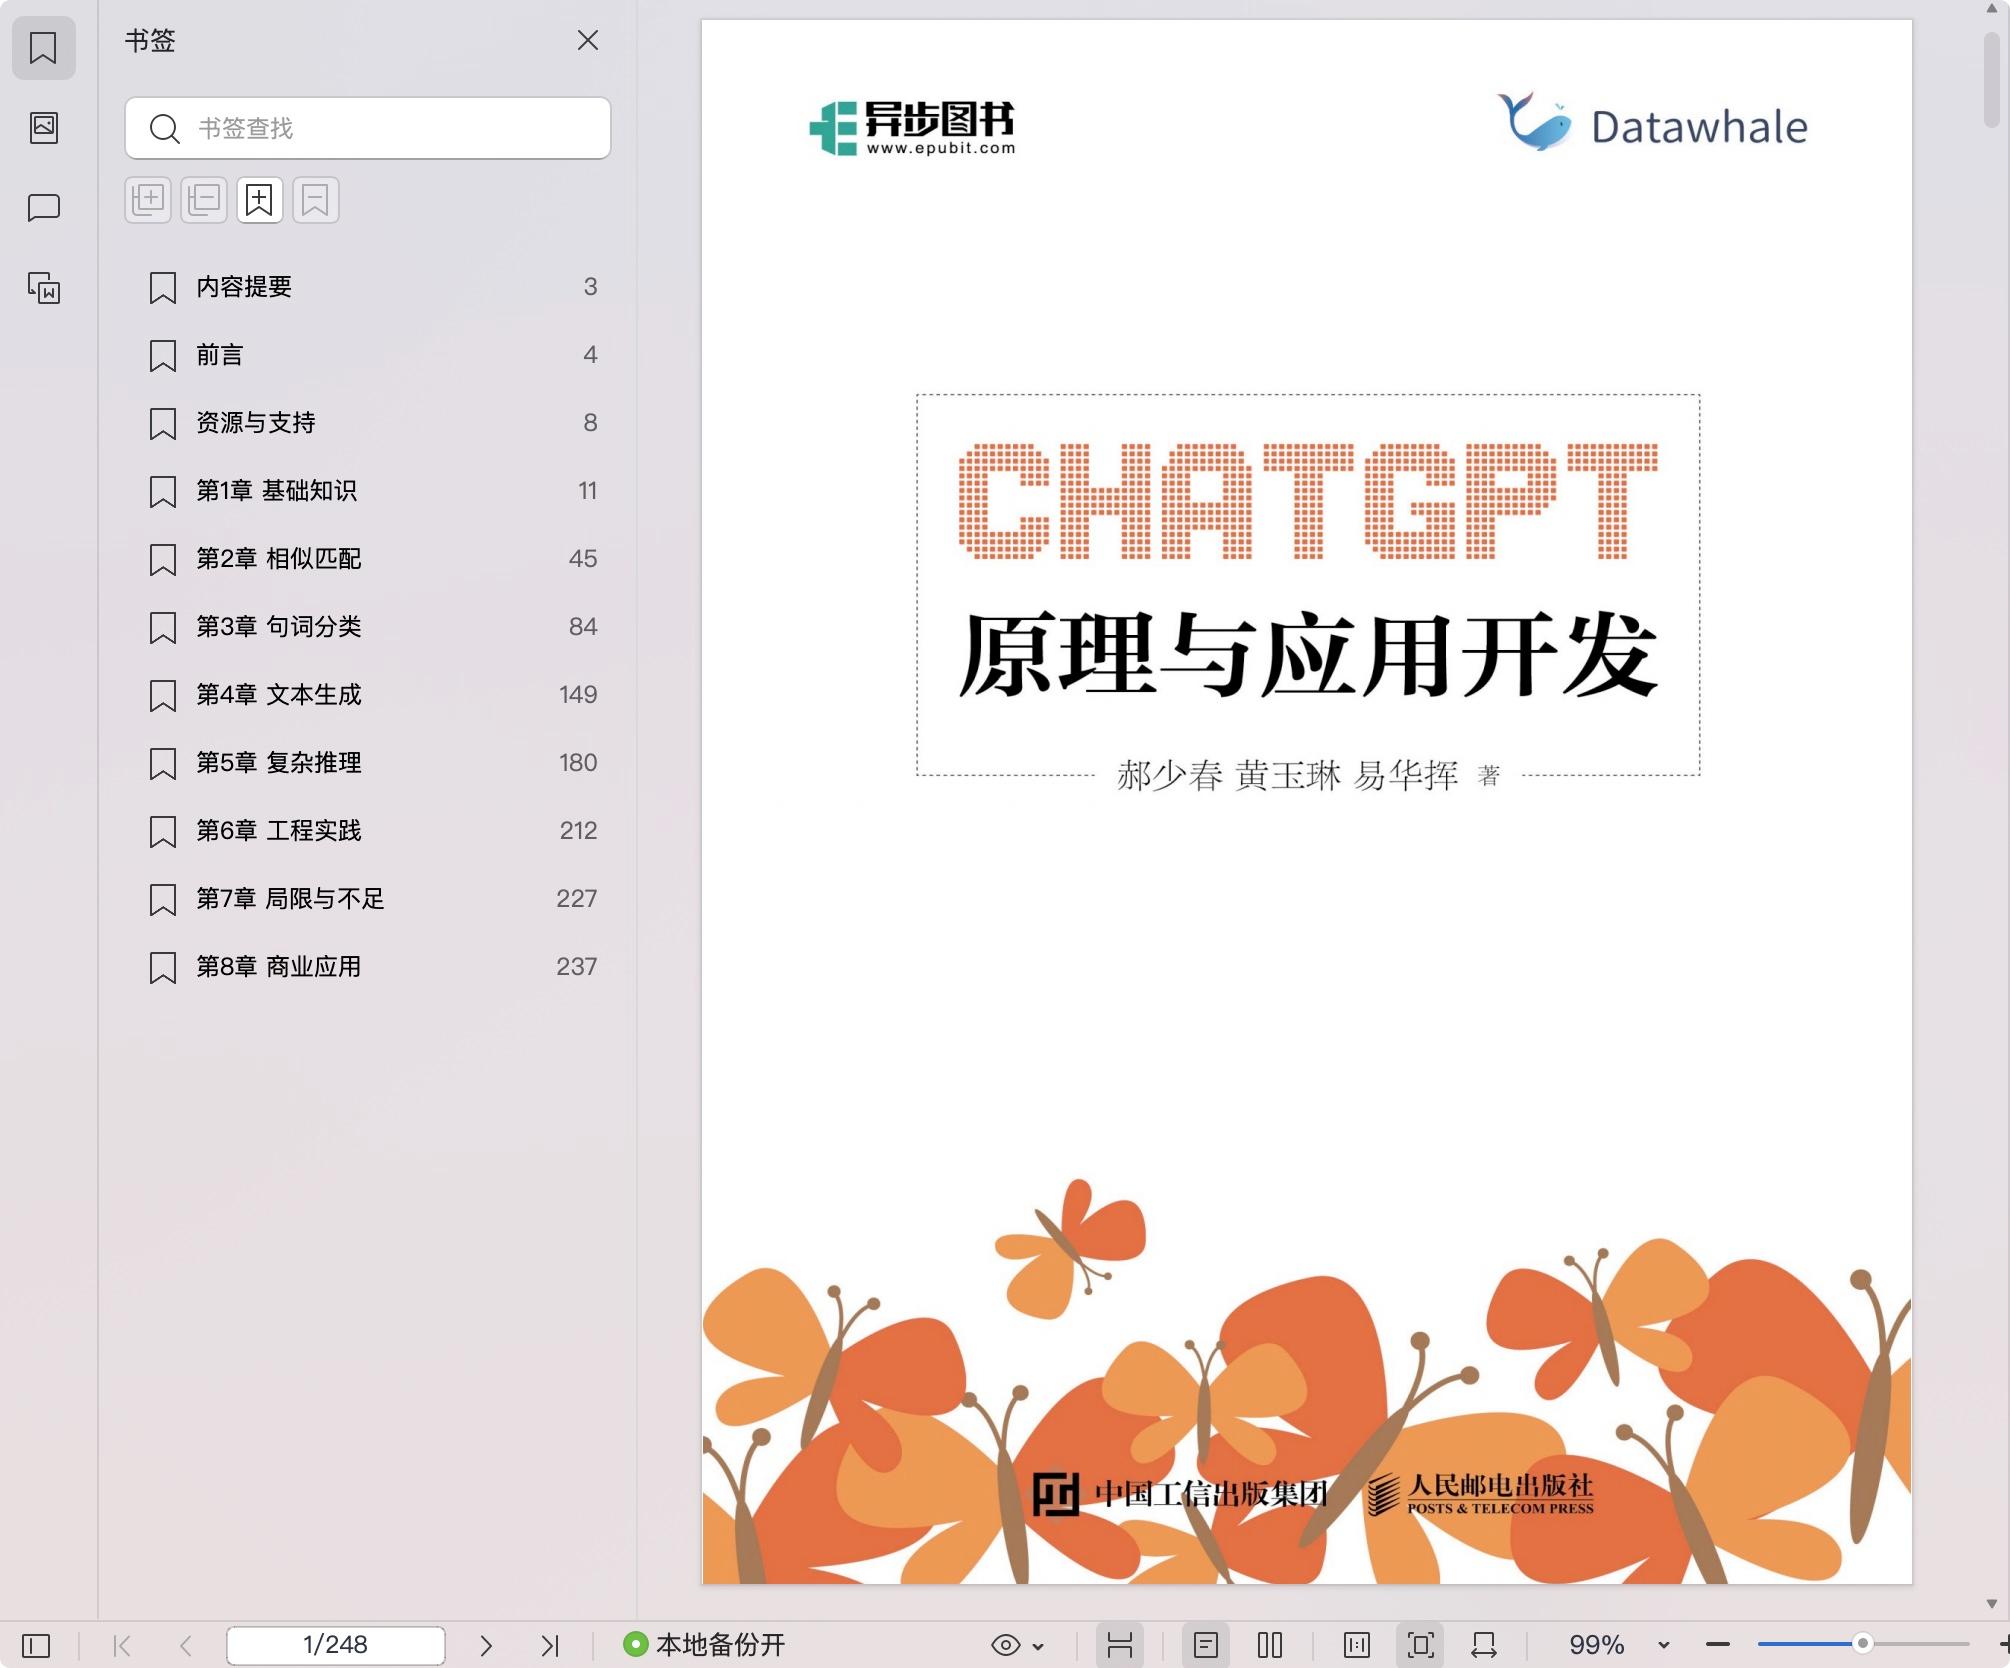
Task: Open the comments panel icon
Action: (x=43, y=208)
